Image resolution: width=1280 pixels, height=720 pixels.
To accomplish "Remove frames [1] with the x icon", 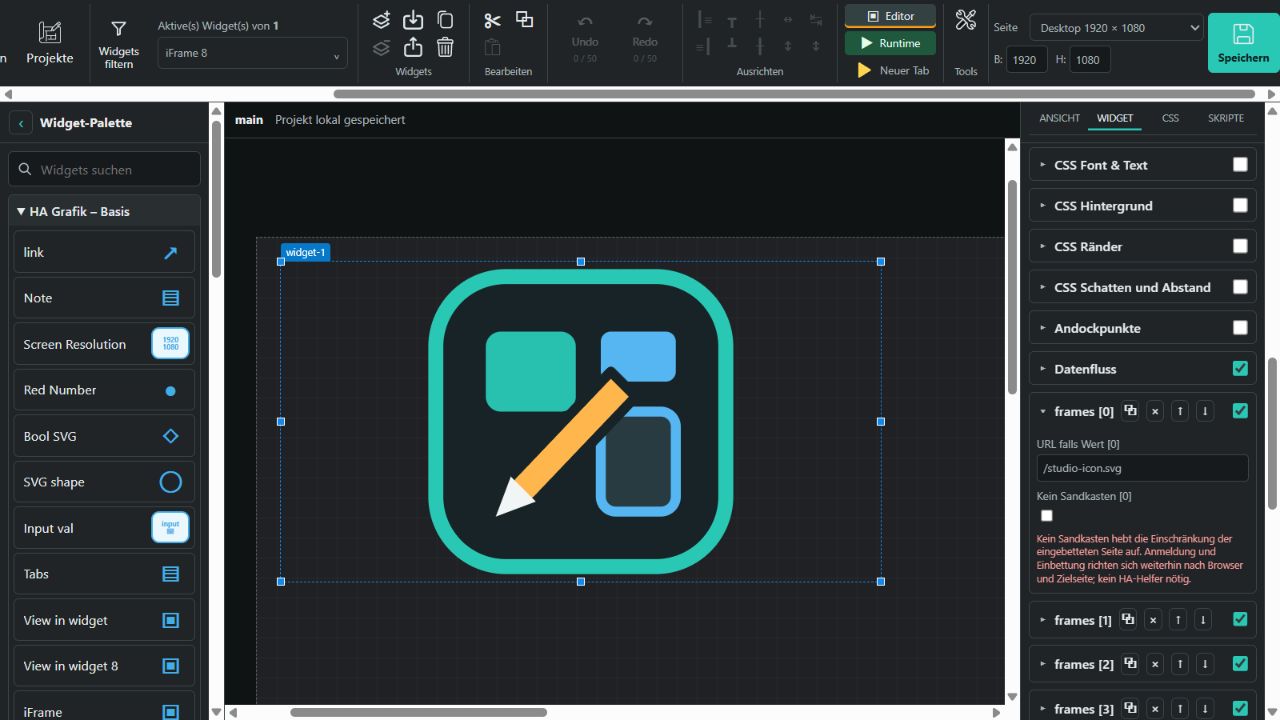I will click(x=1153, y=620).
